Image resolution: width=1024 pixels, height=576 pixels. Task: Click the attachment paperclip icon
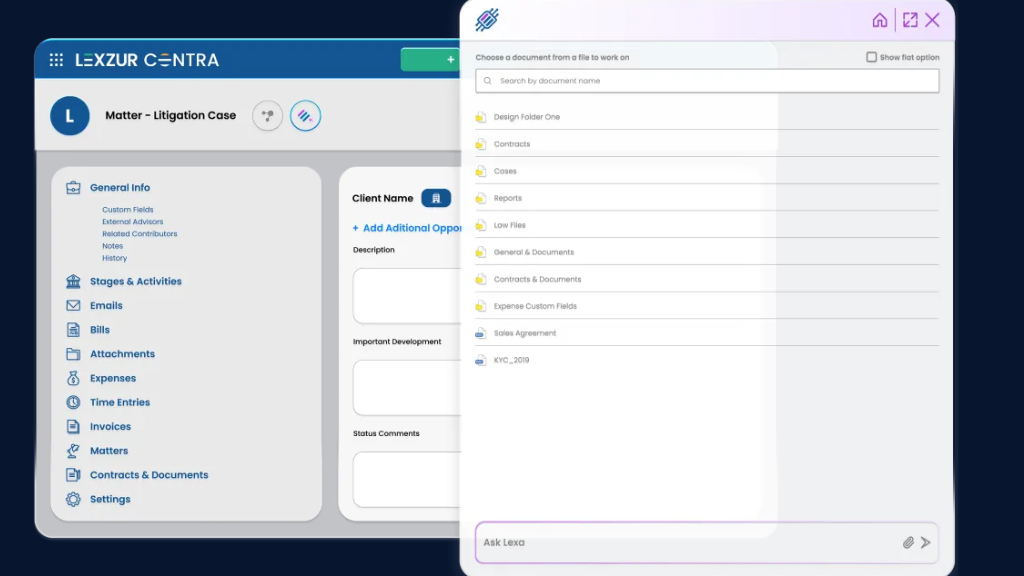click(908, 543)
